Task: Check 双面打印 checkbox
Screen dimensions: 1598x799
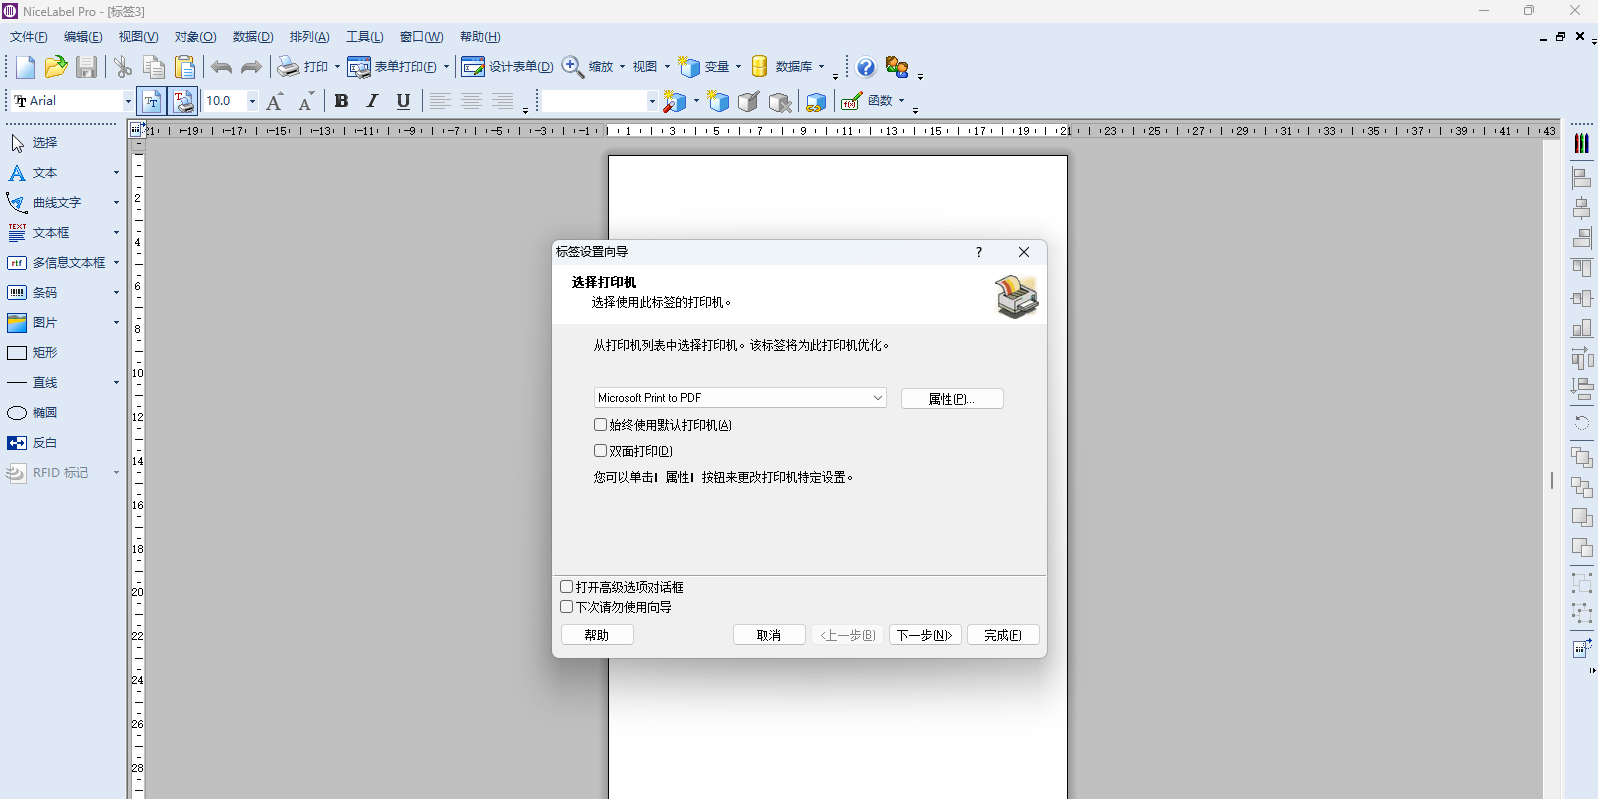Action: point(601,451)
